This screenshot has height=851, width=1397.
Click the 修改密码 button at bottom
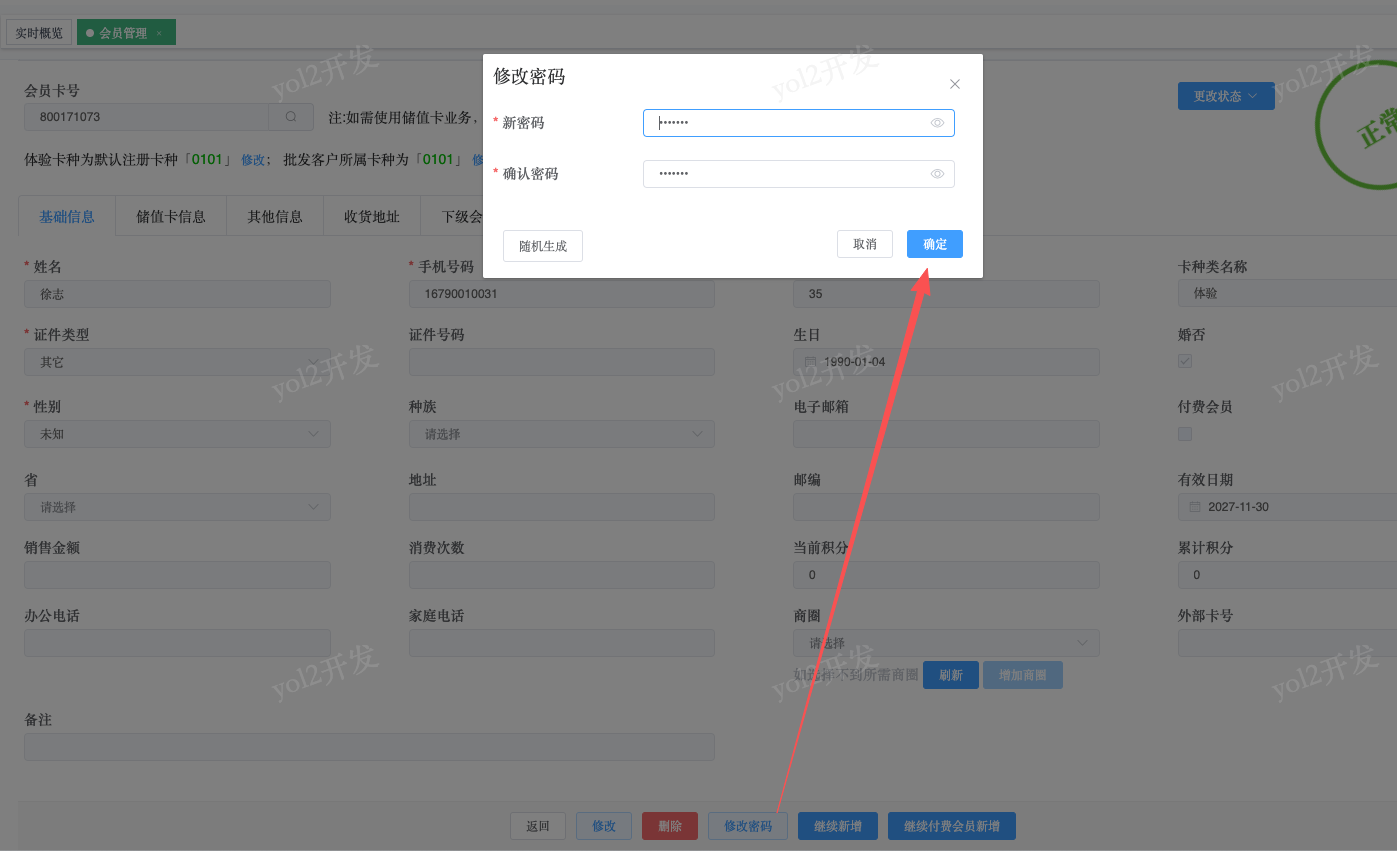pos(748,826)
